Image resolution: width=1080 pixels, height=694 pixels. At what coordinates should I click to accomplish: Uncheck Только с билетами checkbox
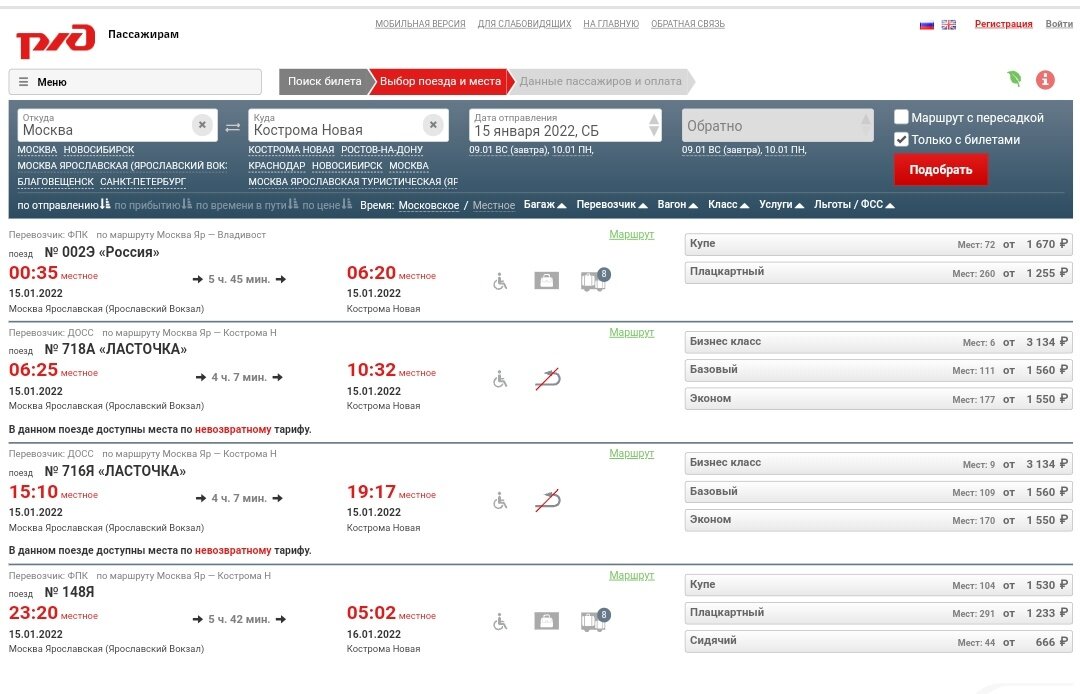coord(901,139)
